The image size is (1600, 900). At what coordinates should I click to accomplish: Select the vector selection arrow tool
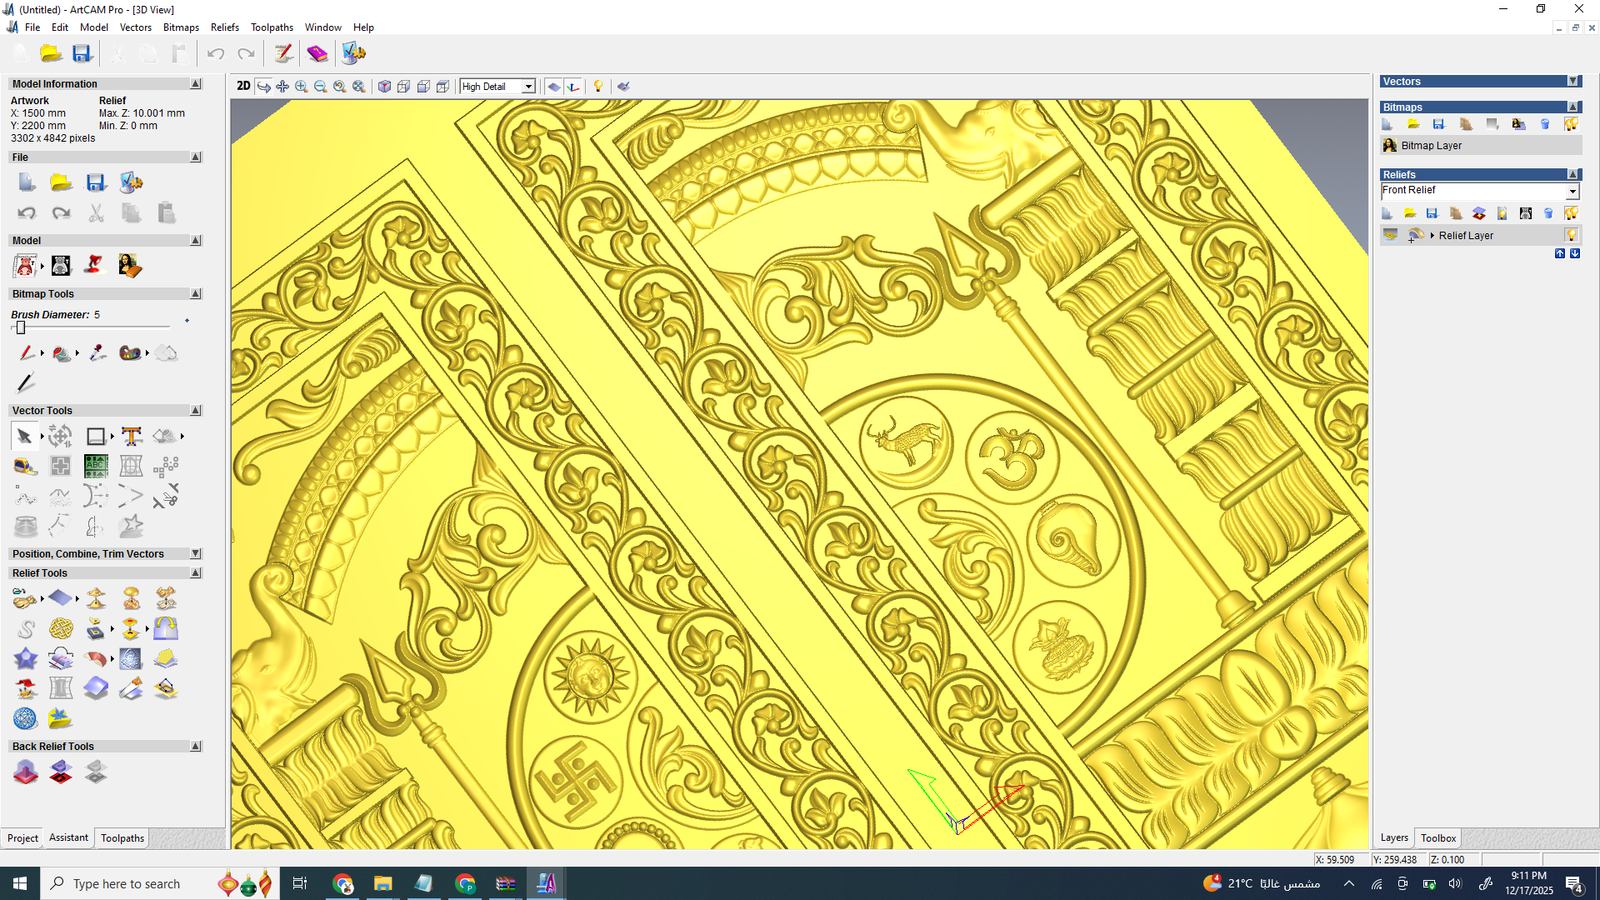[24, 436]
